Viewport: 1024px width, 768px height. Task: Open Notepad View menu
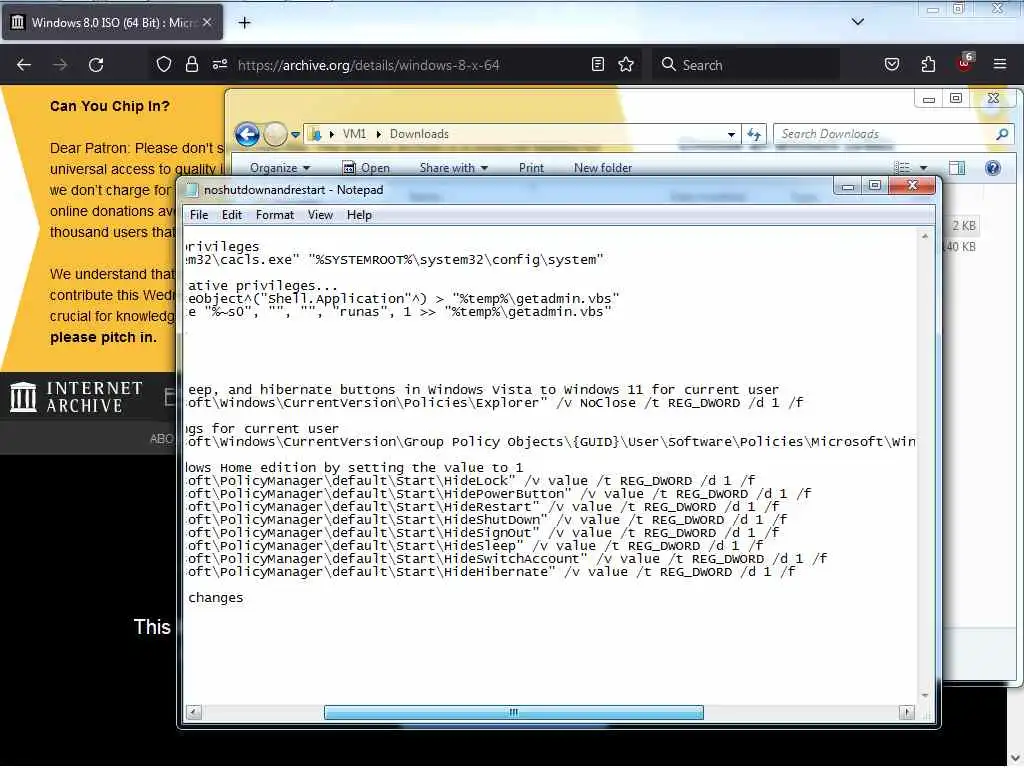320,215
